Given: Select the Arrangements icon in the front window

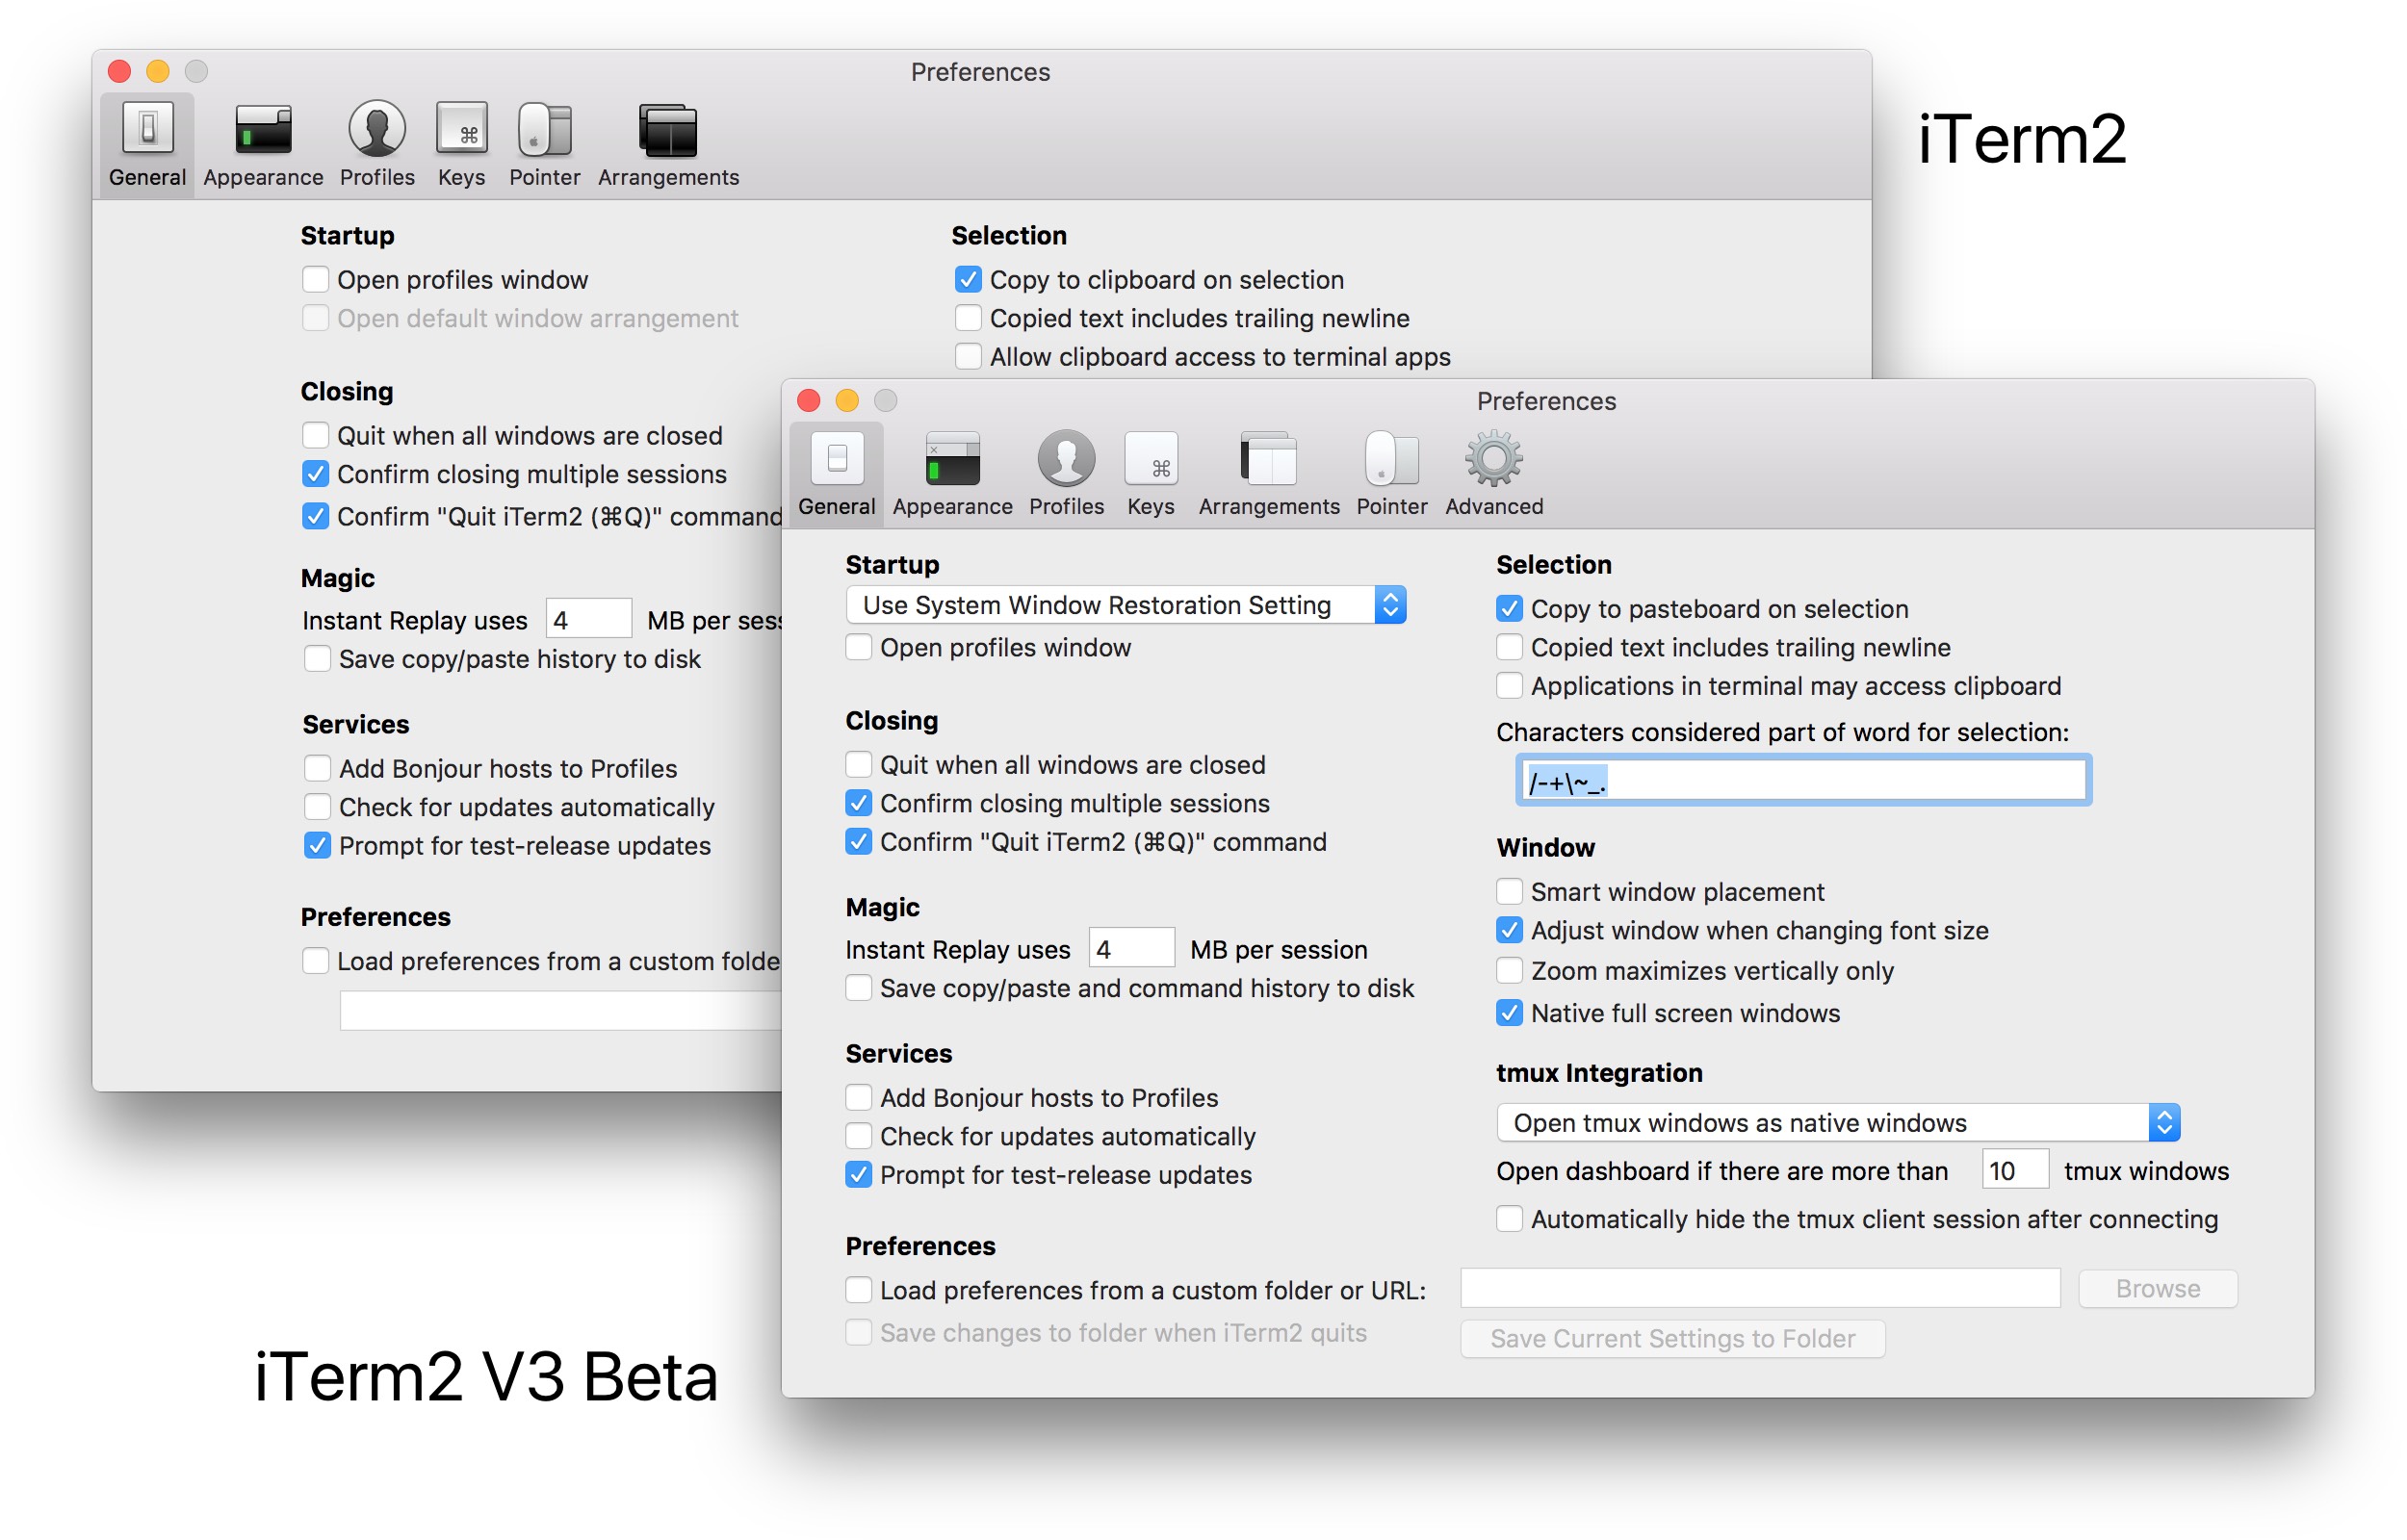Looking at the screenshot, I should coord(1268,460).
